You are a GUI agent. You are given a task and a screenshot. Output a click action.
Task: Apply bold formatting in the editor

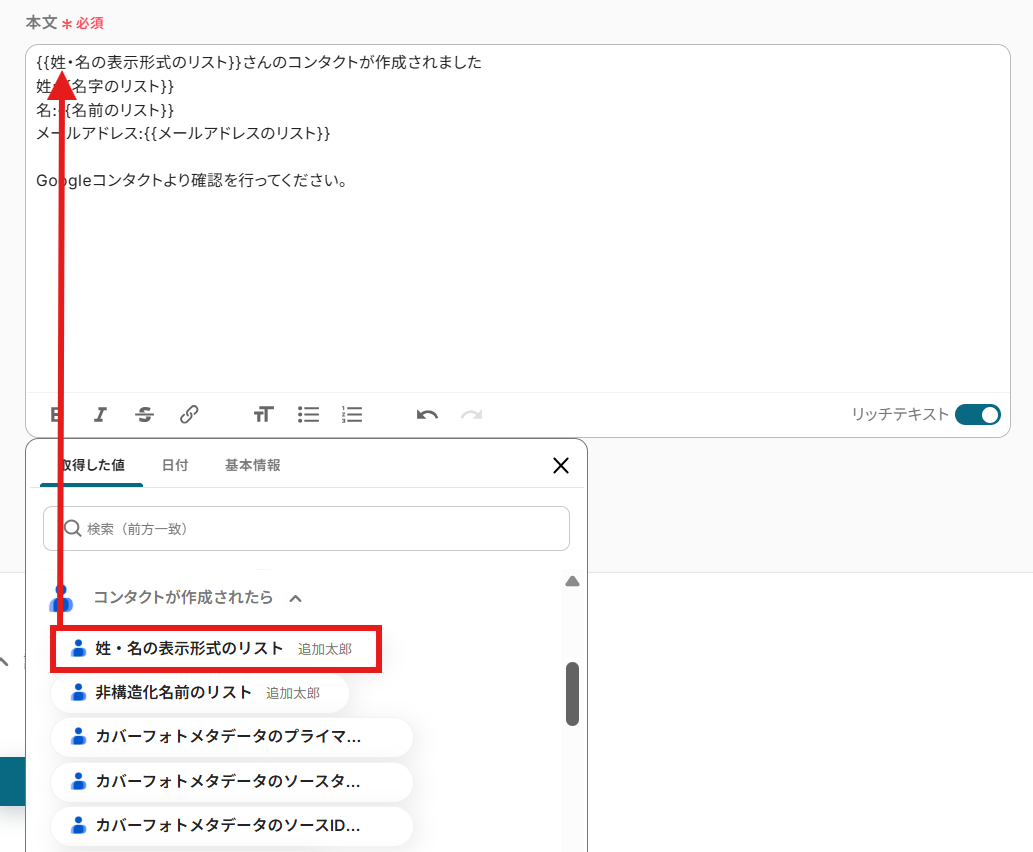pyautogui.click(x=56, y=414)
